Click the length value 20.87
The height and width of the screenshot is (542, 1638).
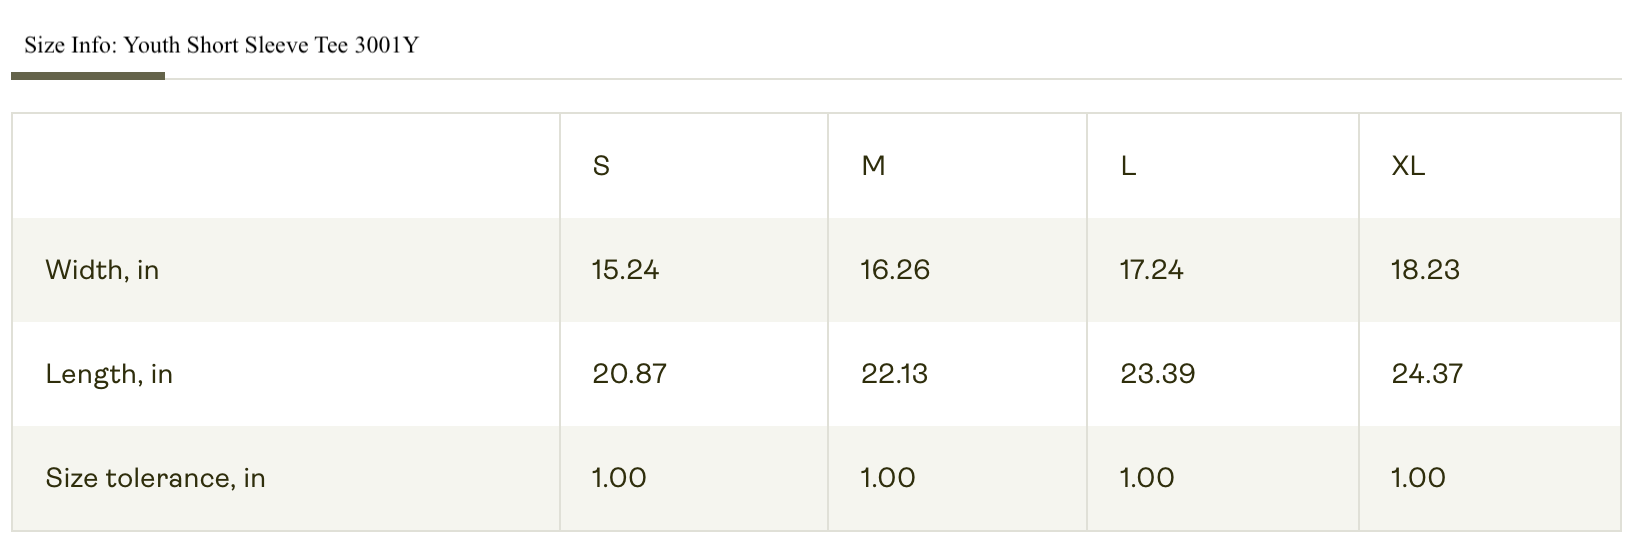pyautogui.click(x=629, y=374)
